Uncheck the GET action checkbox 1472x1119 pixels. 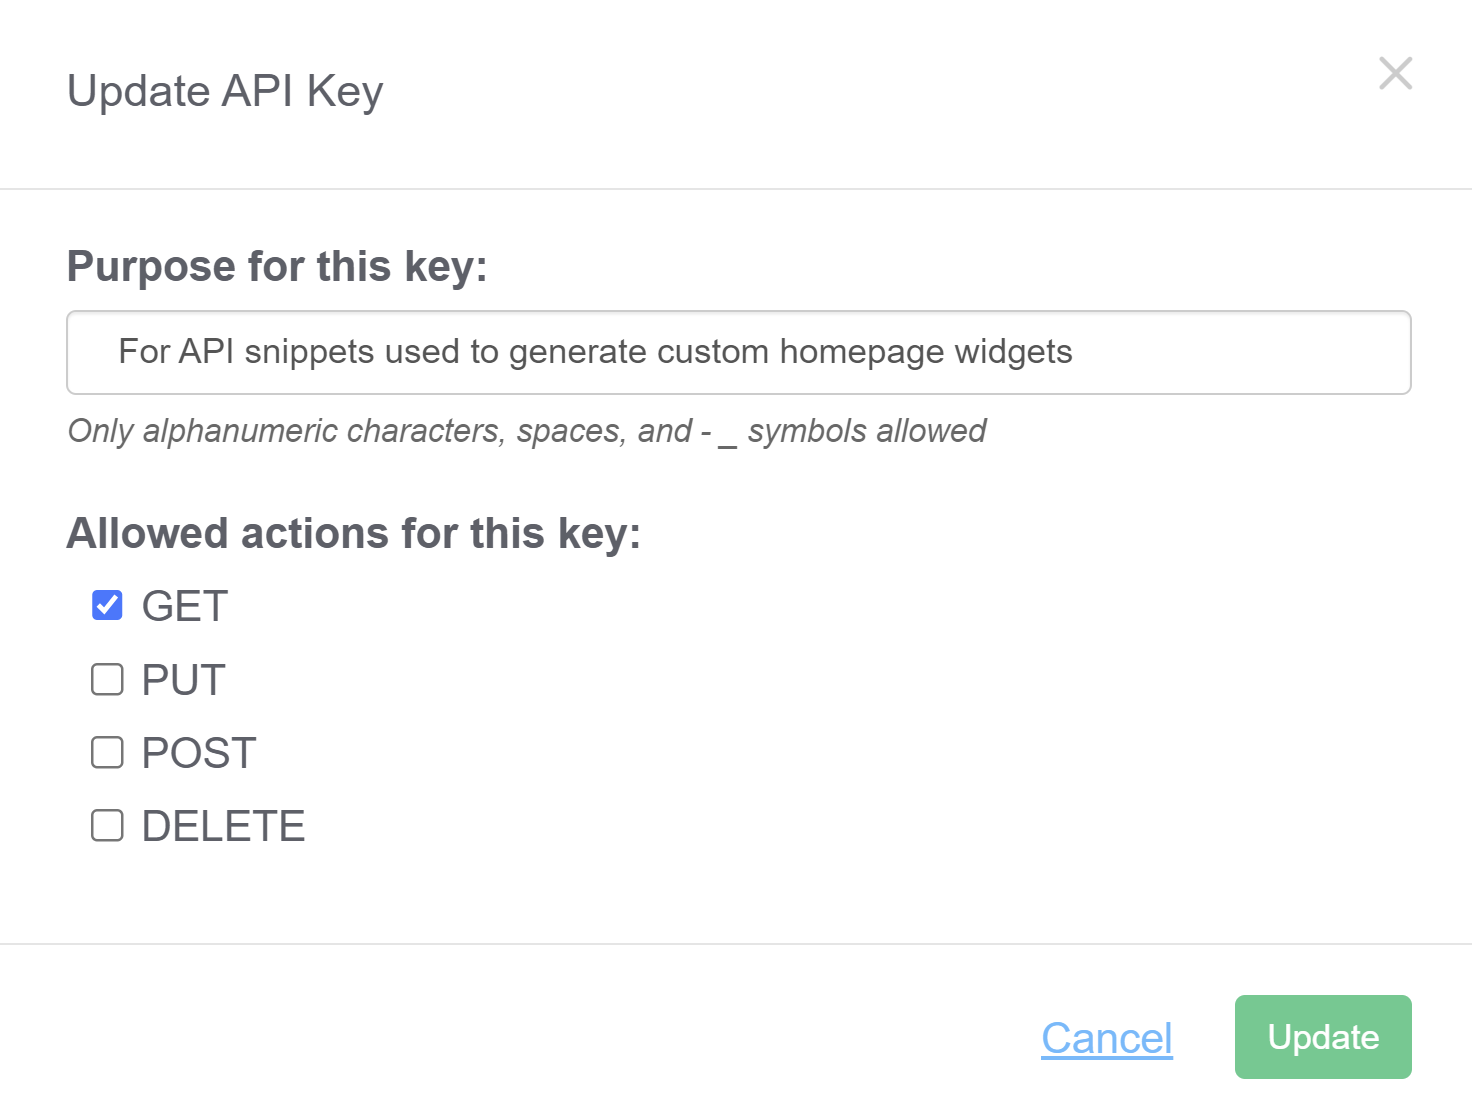pos(107,605)
